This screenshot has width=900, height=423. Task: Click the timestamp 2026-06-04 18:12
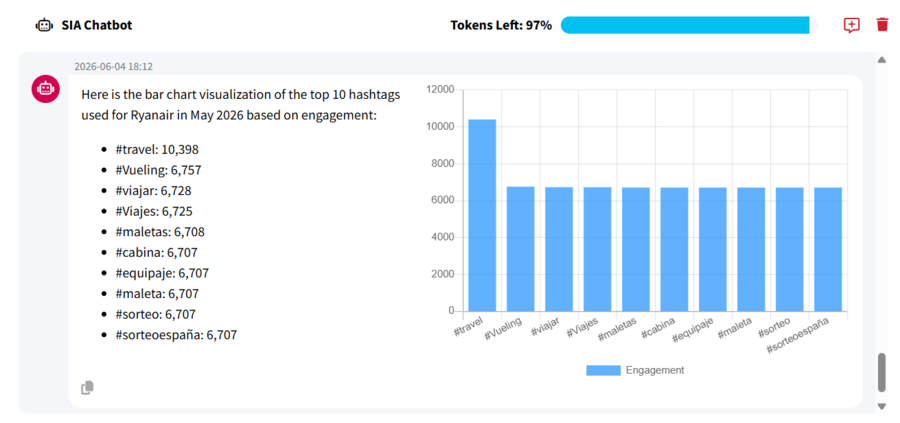tap(114, 67)
